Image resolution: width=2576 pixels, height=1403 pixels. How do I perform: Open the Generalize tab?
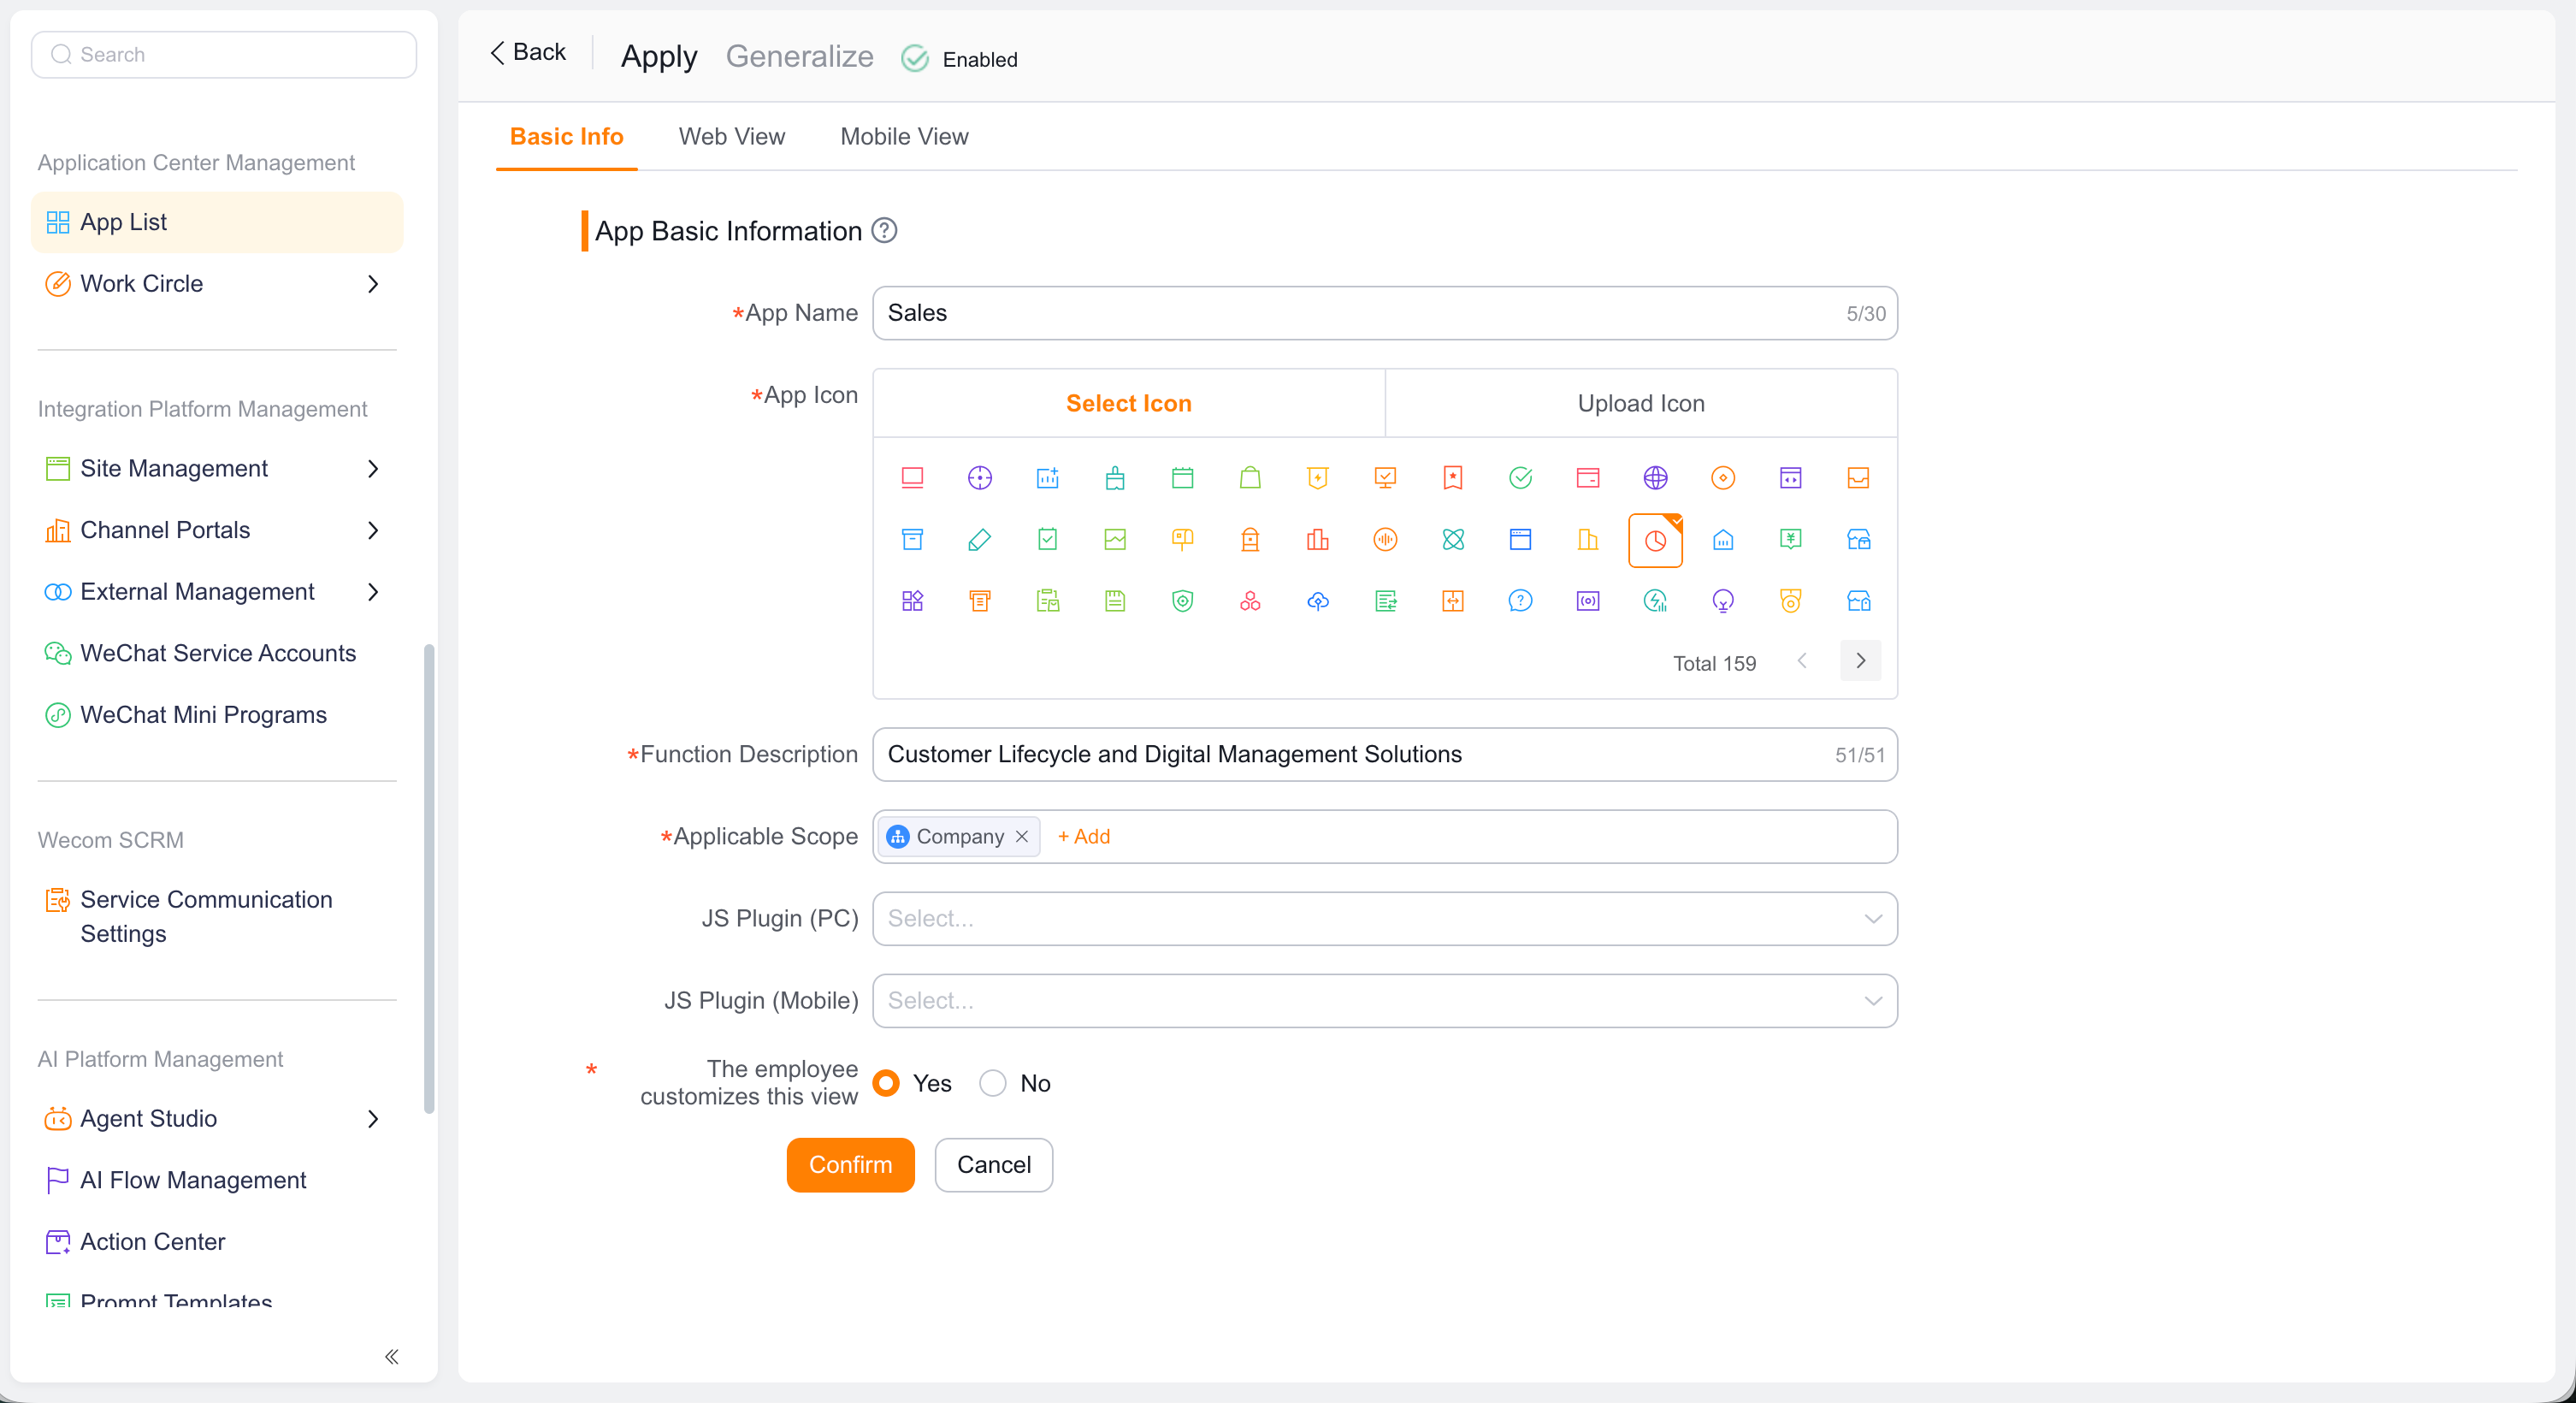pos(799,57)
